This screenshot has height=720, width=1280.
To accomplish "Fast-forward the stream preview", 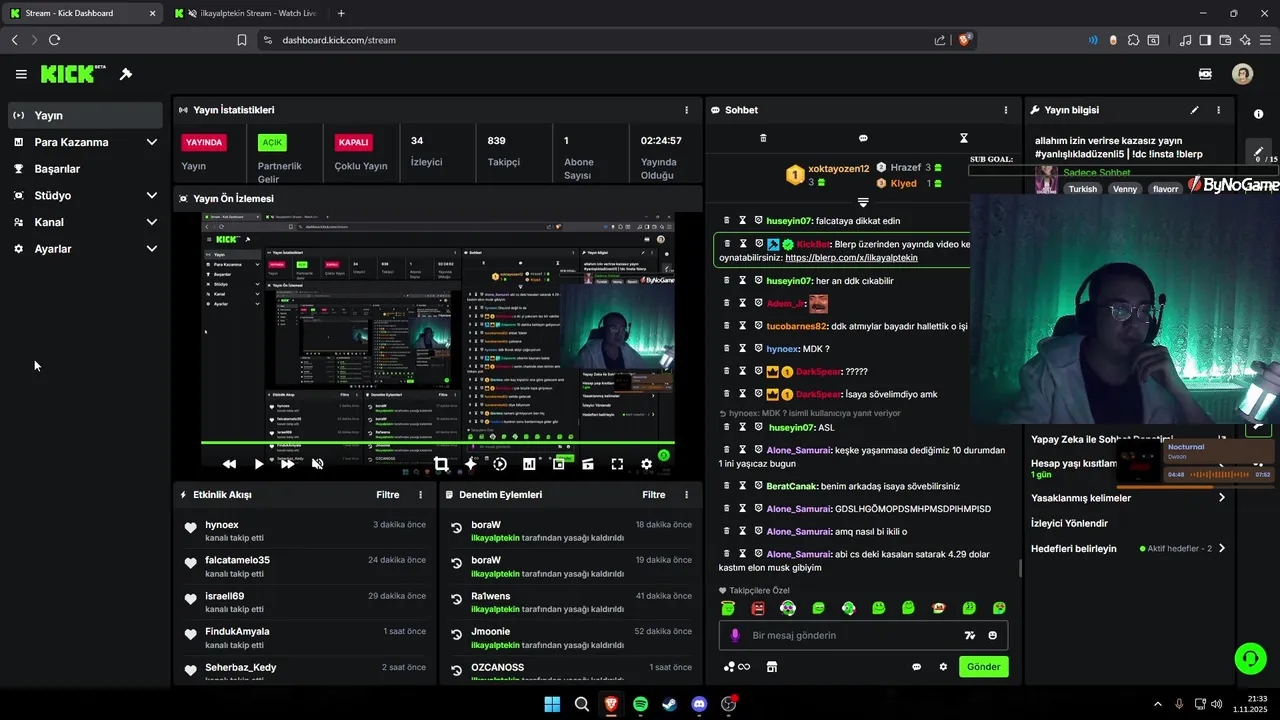I will (288, 464).
